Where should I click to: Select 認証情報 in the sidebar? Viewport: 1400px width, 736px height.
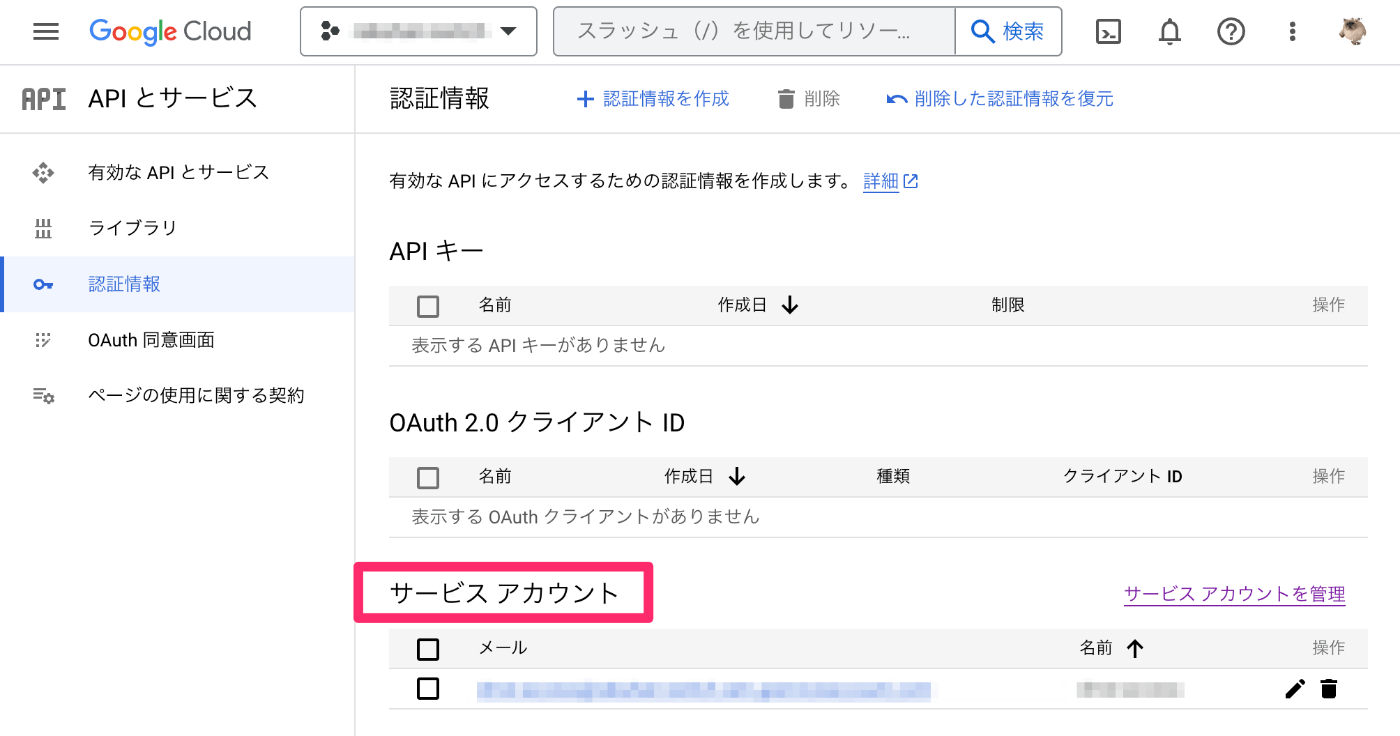[177, 284]
